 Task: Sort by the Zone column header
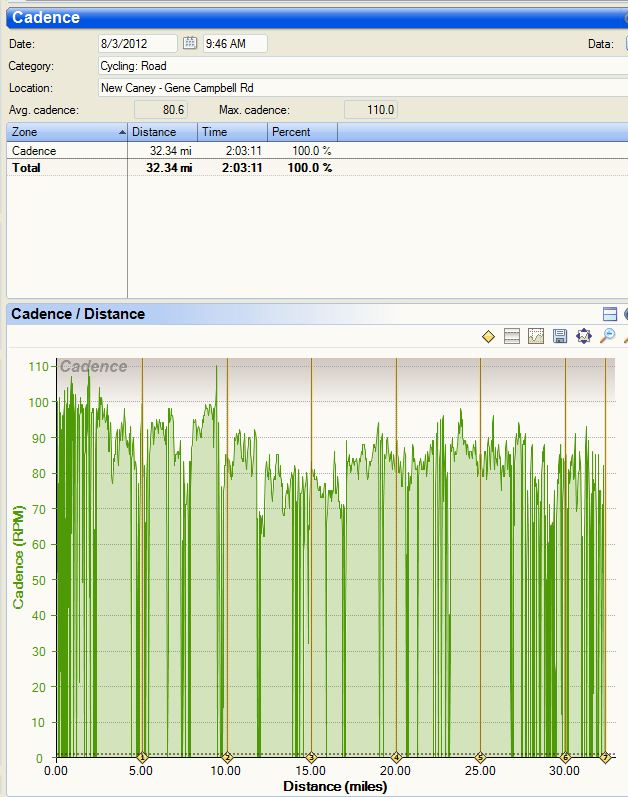tap(66, 132)
